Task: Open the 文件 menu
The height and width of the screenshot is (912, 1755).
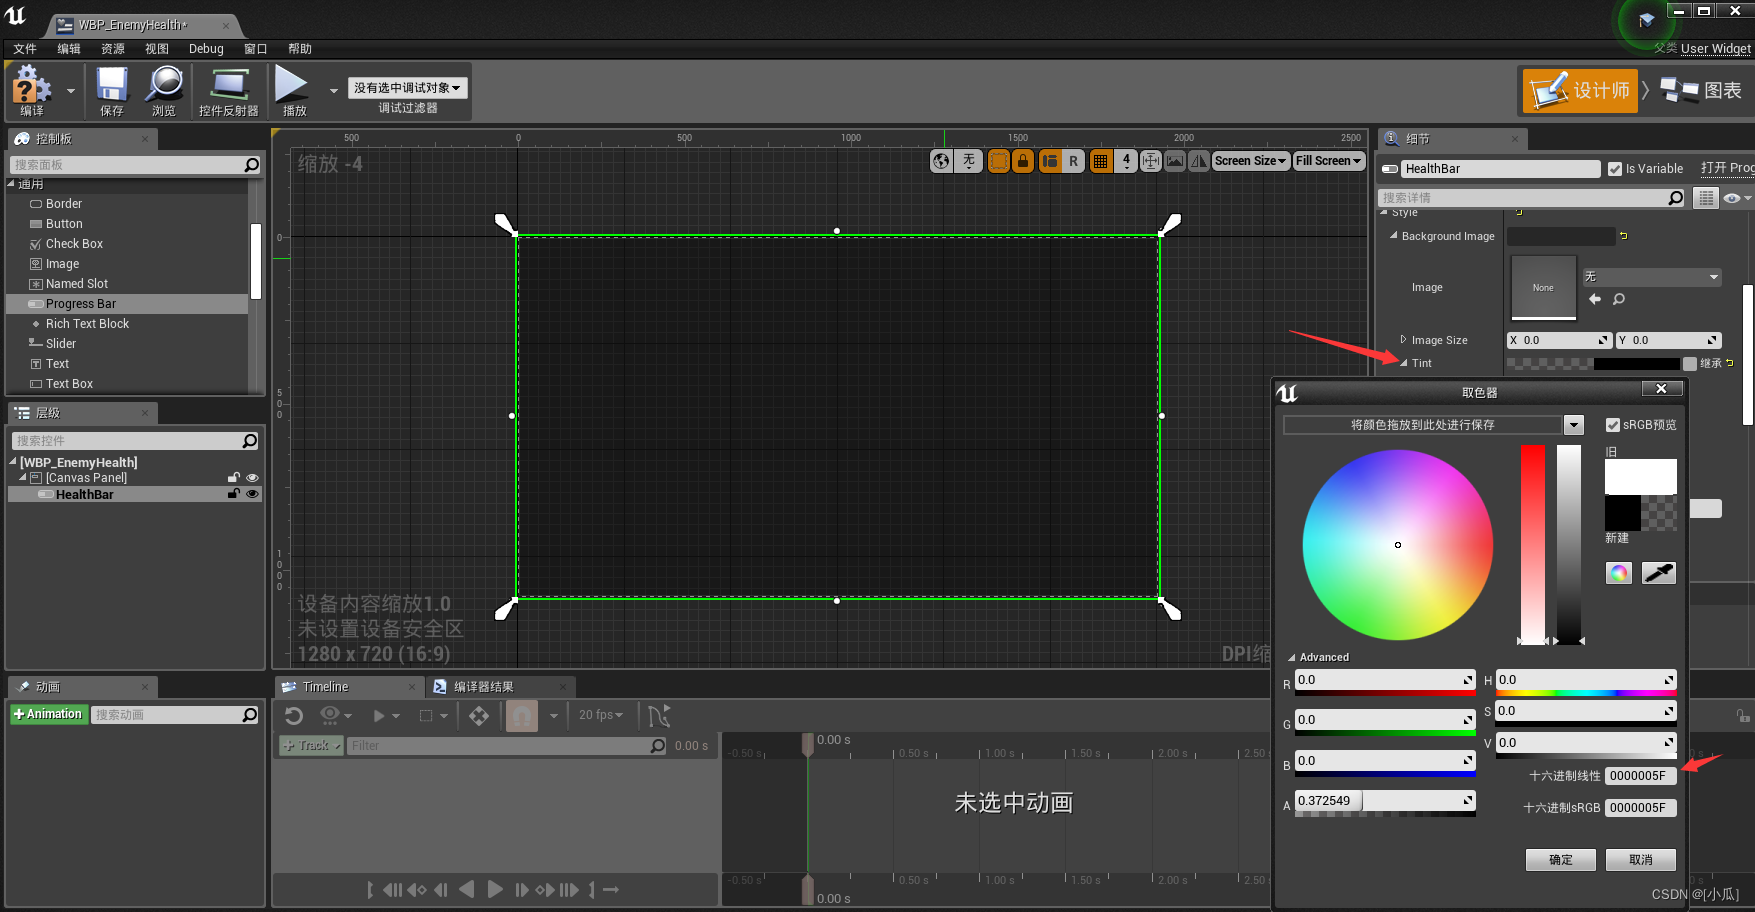Action: click(x=25, y=49)
